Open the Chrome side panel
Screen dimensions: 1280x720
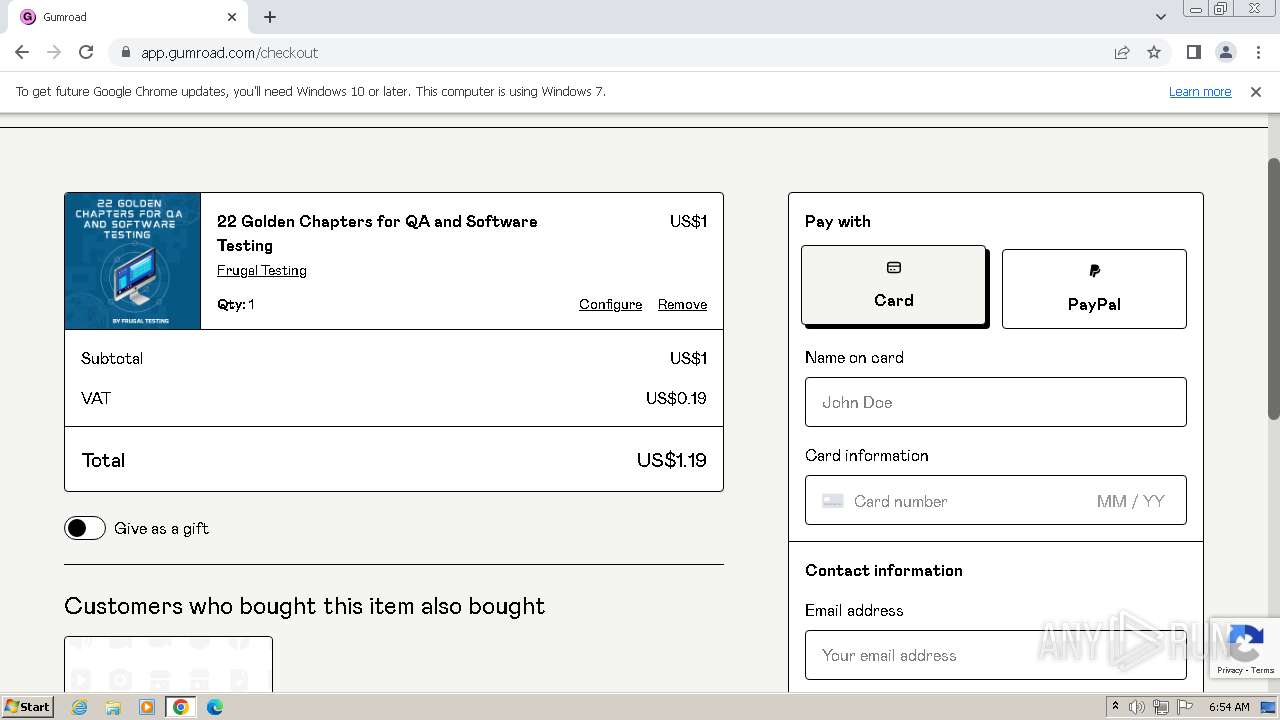click(1193, 53)
